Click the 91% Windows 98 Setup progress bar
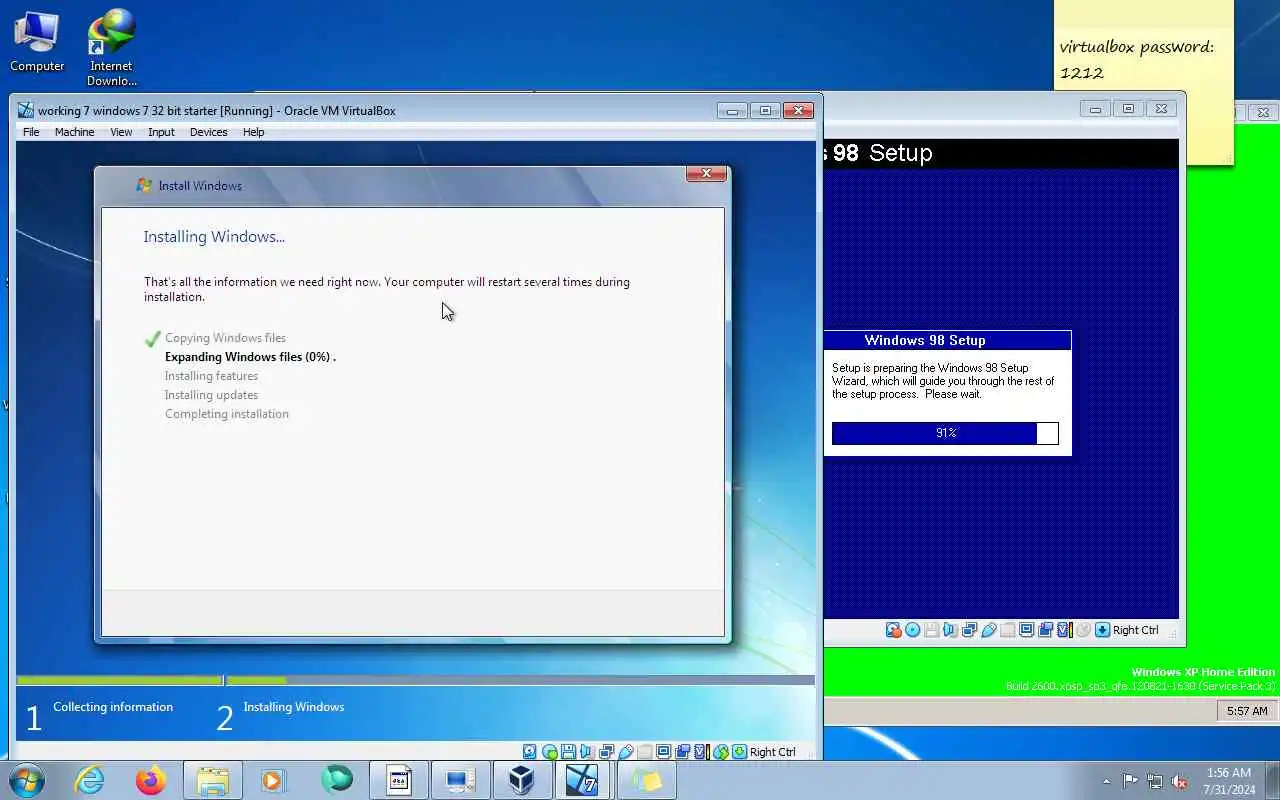Viewport: 1280px width, 800px height. click(945, 433)
